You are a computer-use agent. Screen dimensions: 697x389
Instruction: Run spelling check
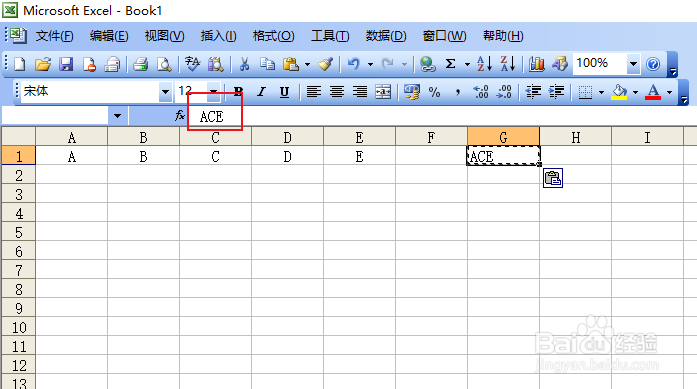click(164, 64)
